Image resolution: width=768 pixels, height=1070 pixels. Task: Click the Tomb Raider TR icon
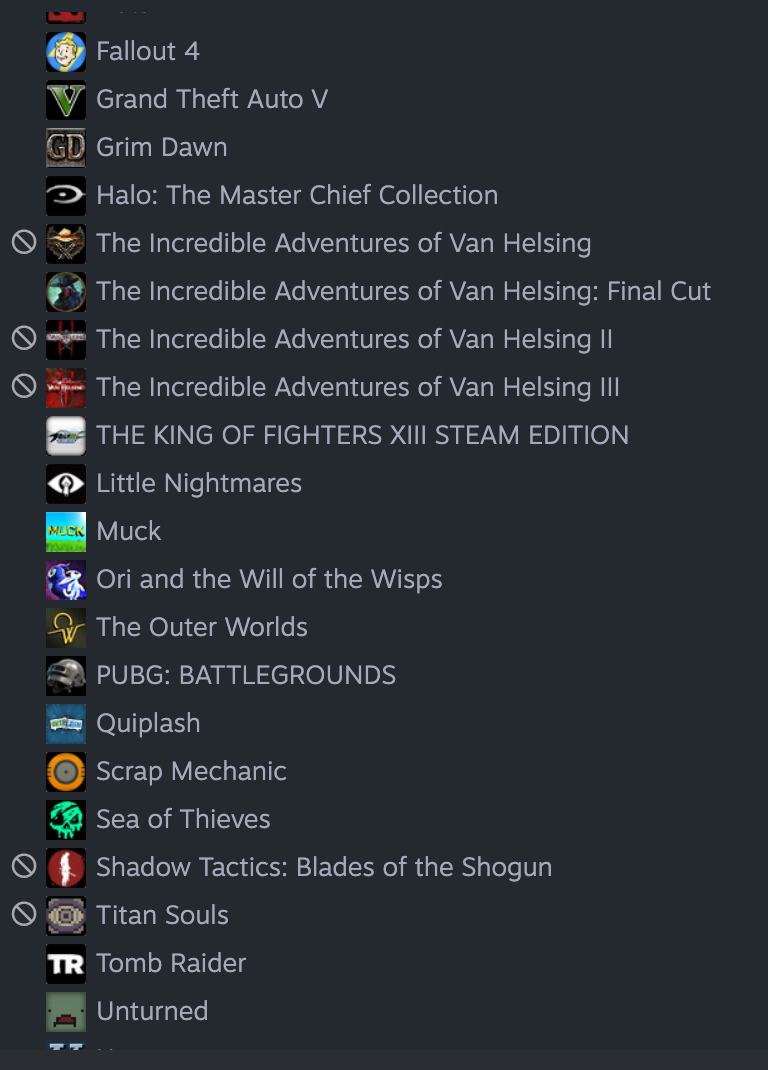tap(66, 964)
